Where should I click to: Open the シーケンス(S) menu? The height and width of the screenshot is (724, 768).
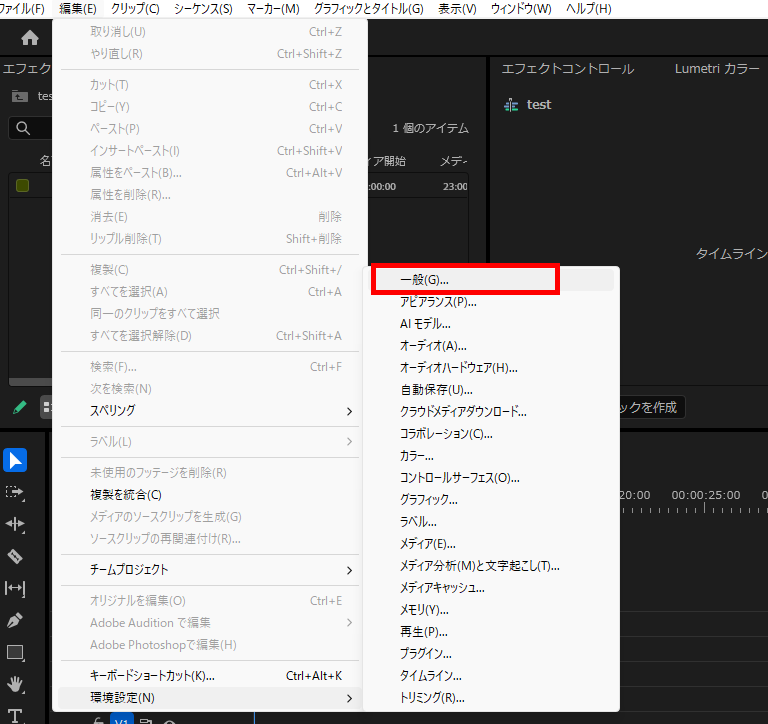203,9
